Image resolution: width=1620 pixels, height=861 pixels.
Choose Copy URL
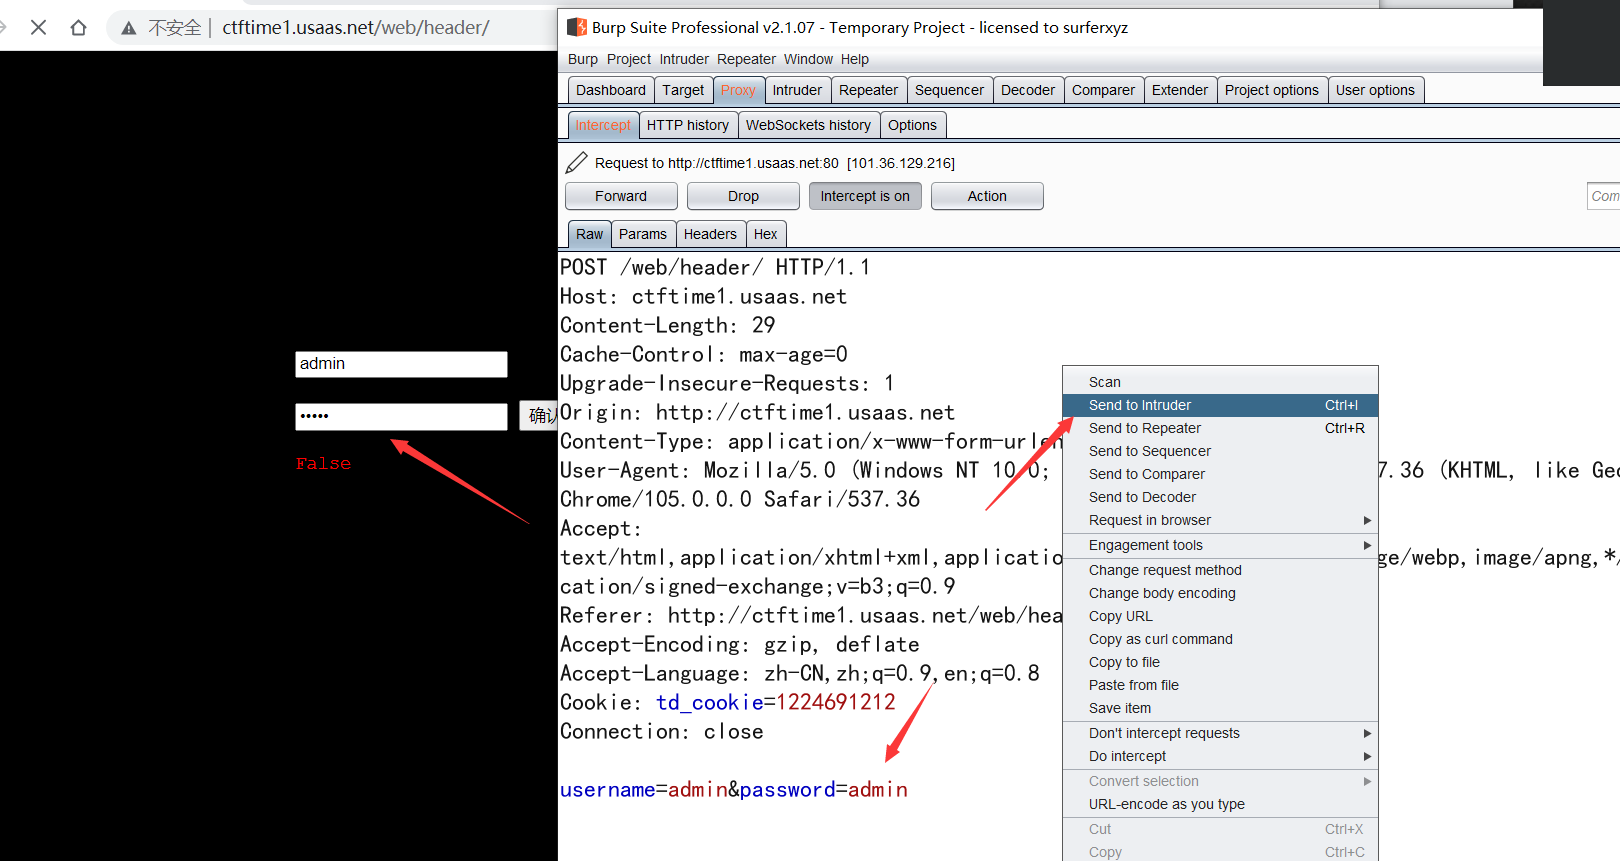tap(1220, 616)
